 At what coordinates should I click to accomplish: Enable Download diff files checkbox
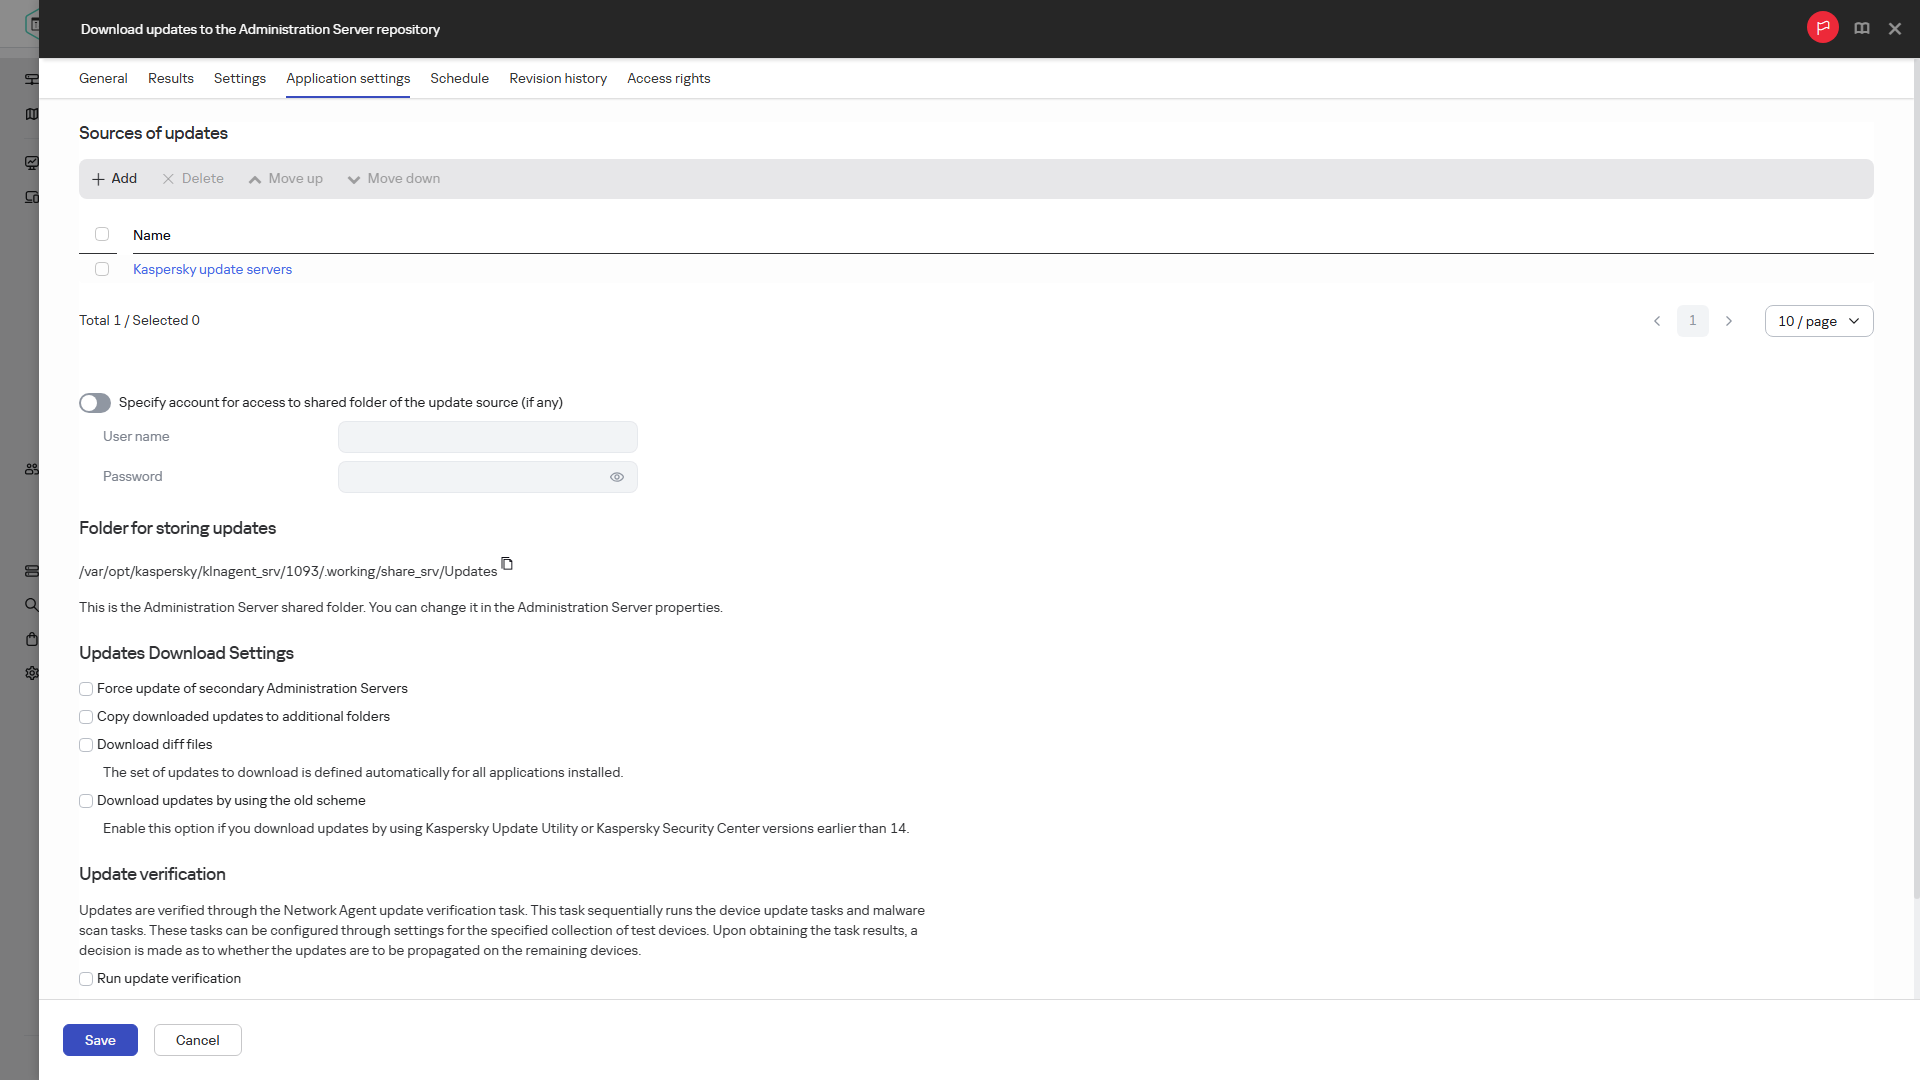(x=86, y=745)
